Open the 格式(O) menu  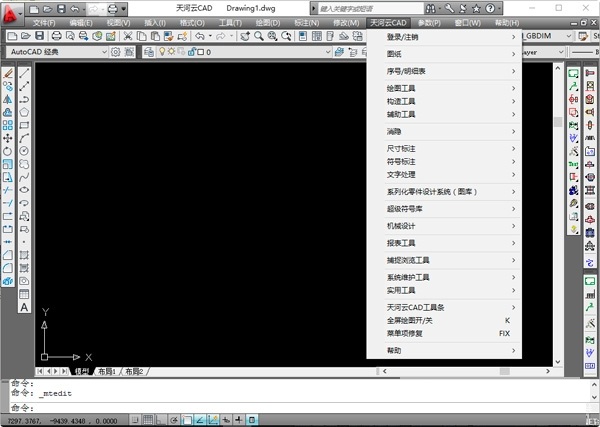point(192,23)
